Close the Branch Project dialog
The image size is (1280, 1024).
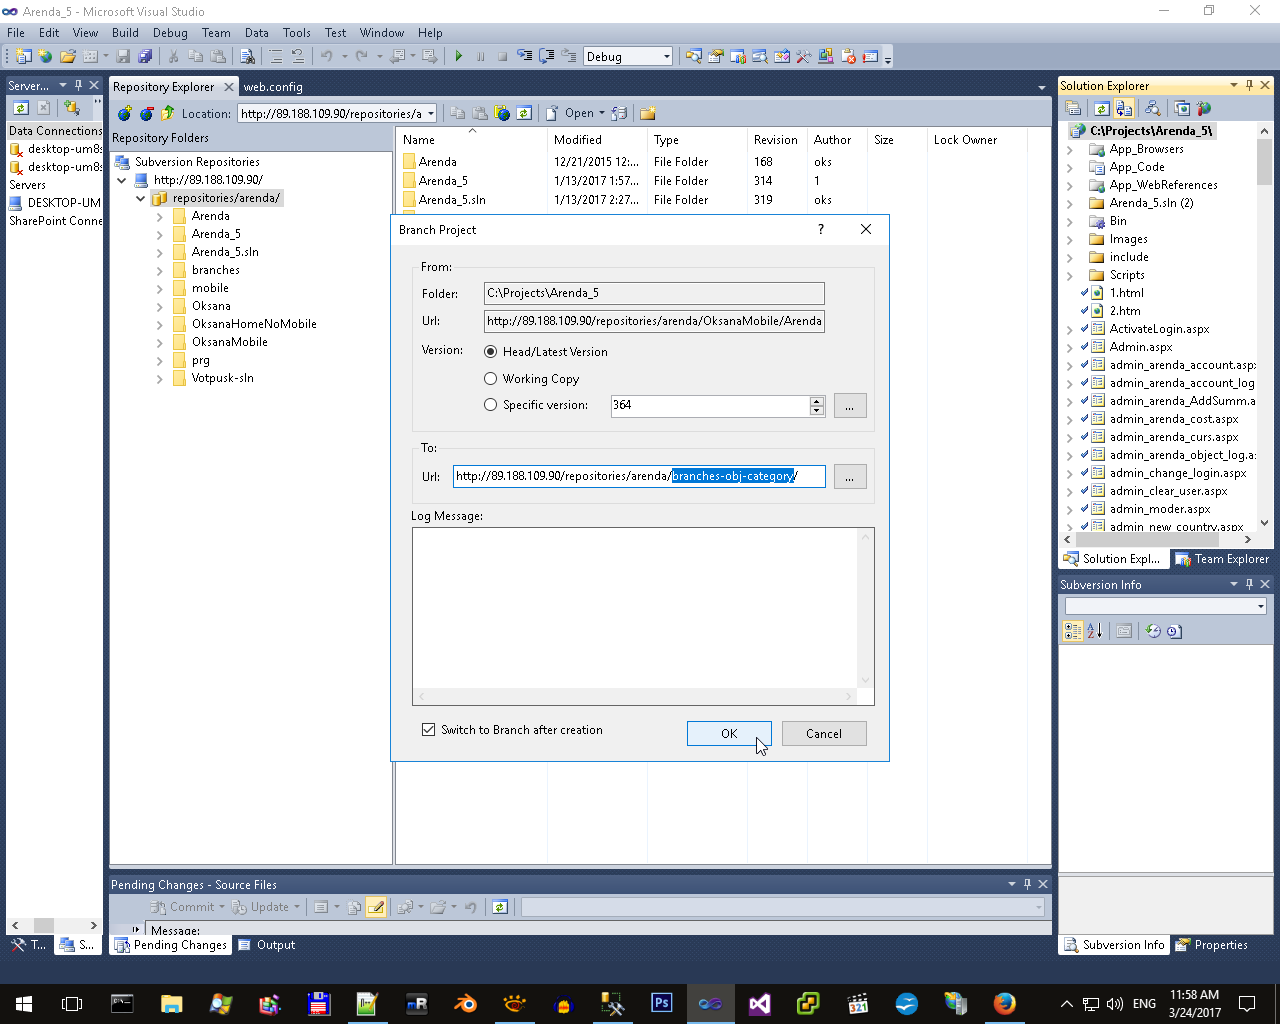coord(866,229)
